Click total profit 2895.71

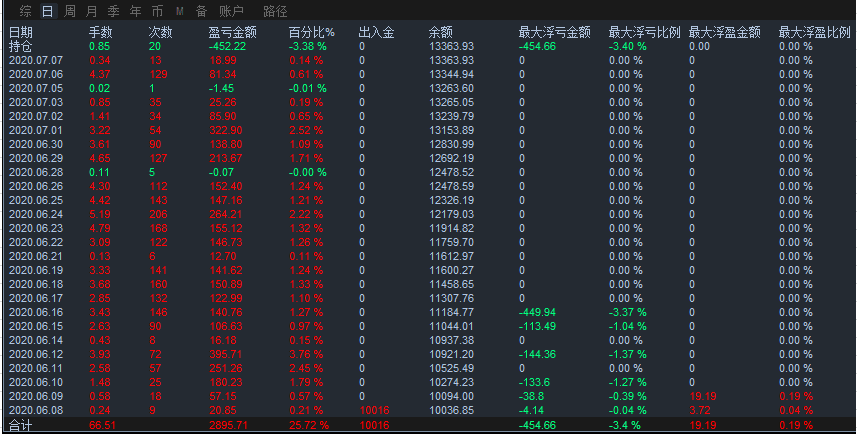pyautogui.click(x=228, y=425)
